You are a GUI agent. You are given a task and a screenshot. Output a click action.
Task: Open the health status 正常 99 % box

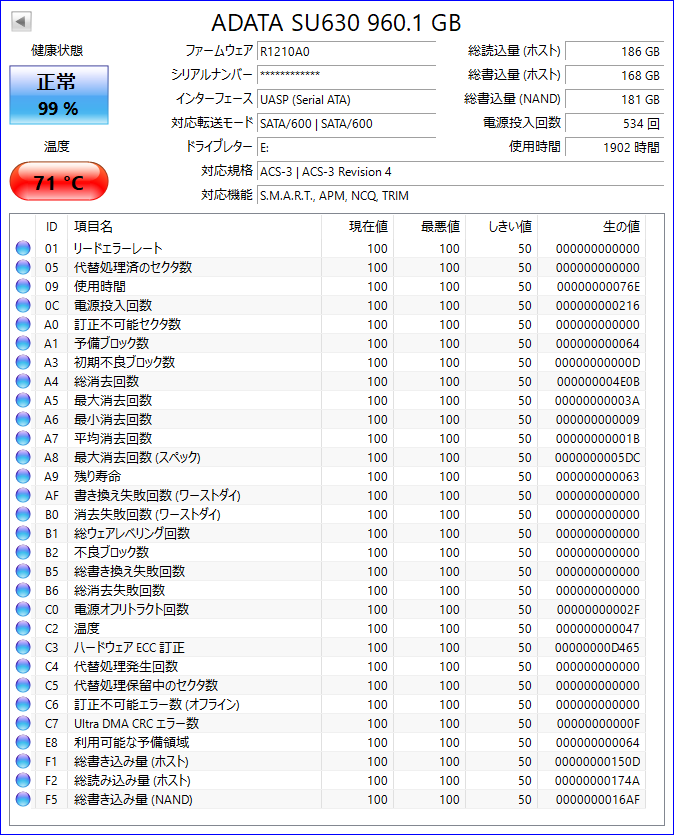click(x=59, y=95)
